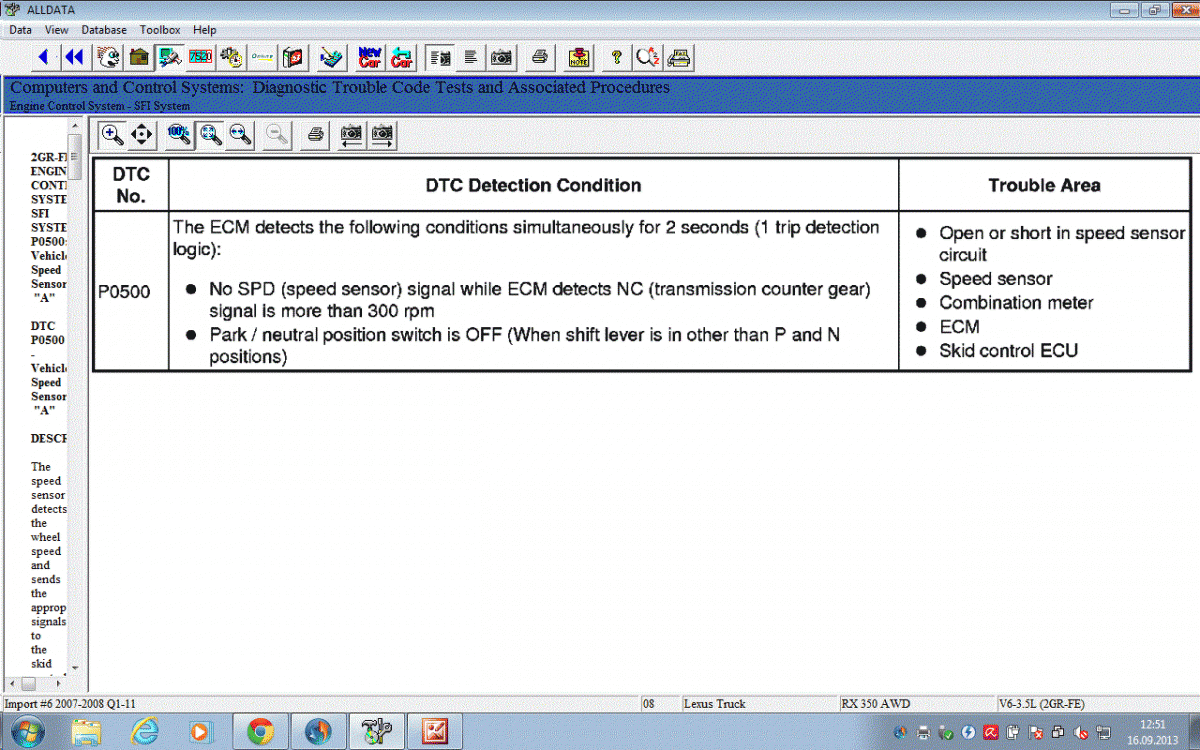
Task: Open the Data menu
Action: click(20, 30)
